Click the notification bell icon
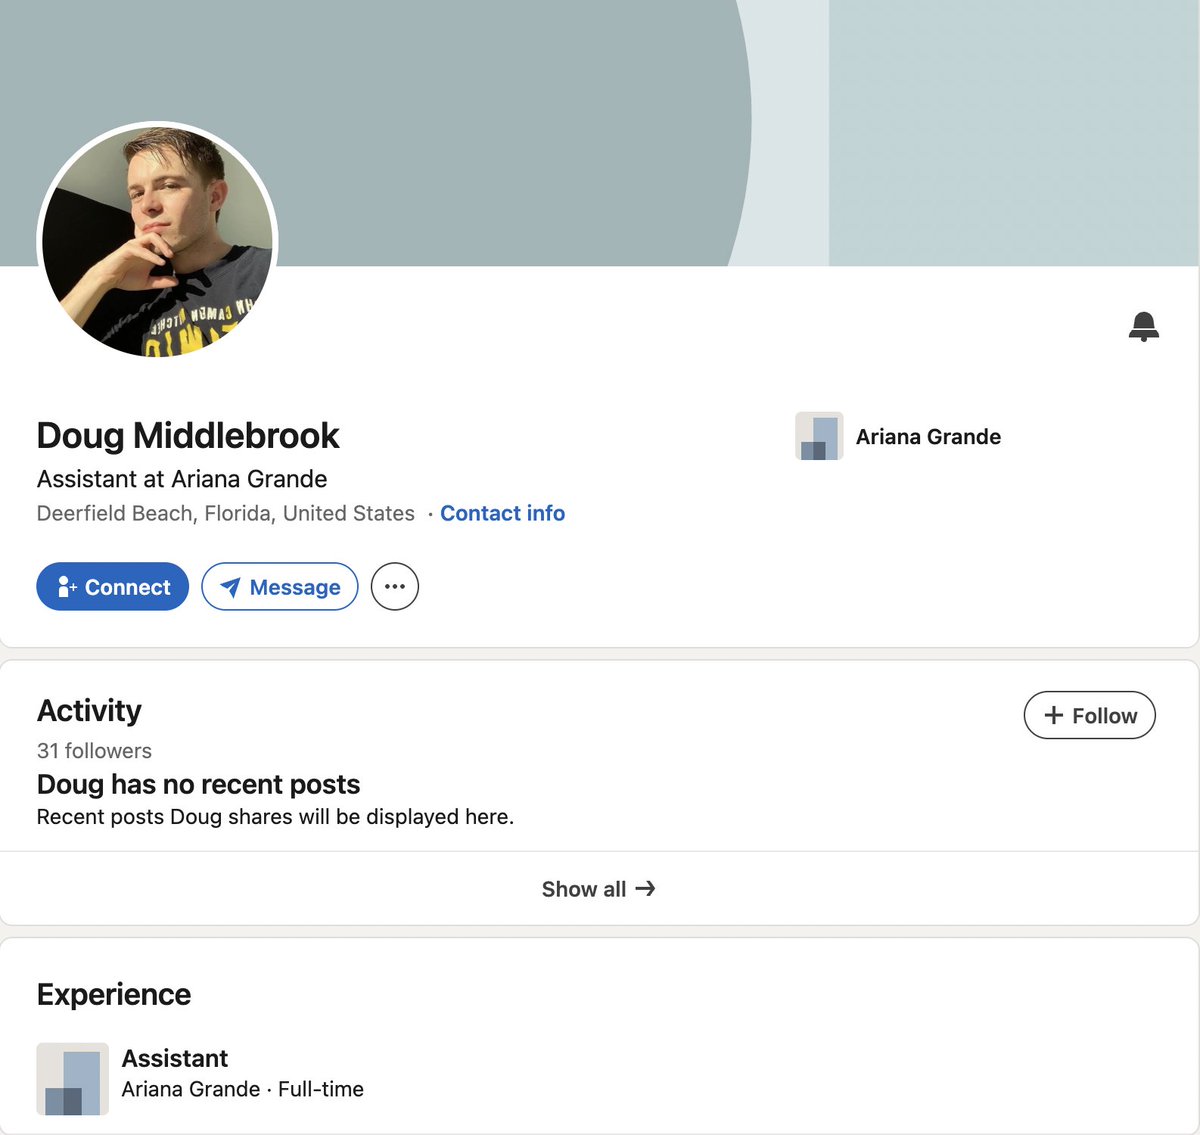The image size is (1200, 1135). click(x=1143, y=326)
